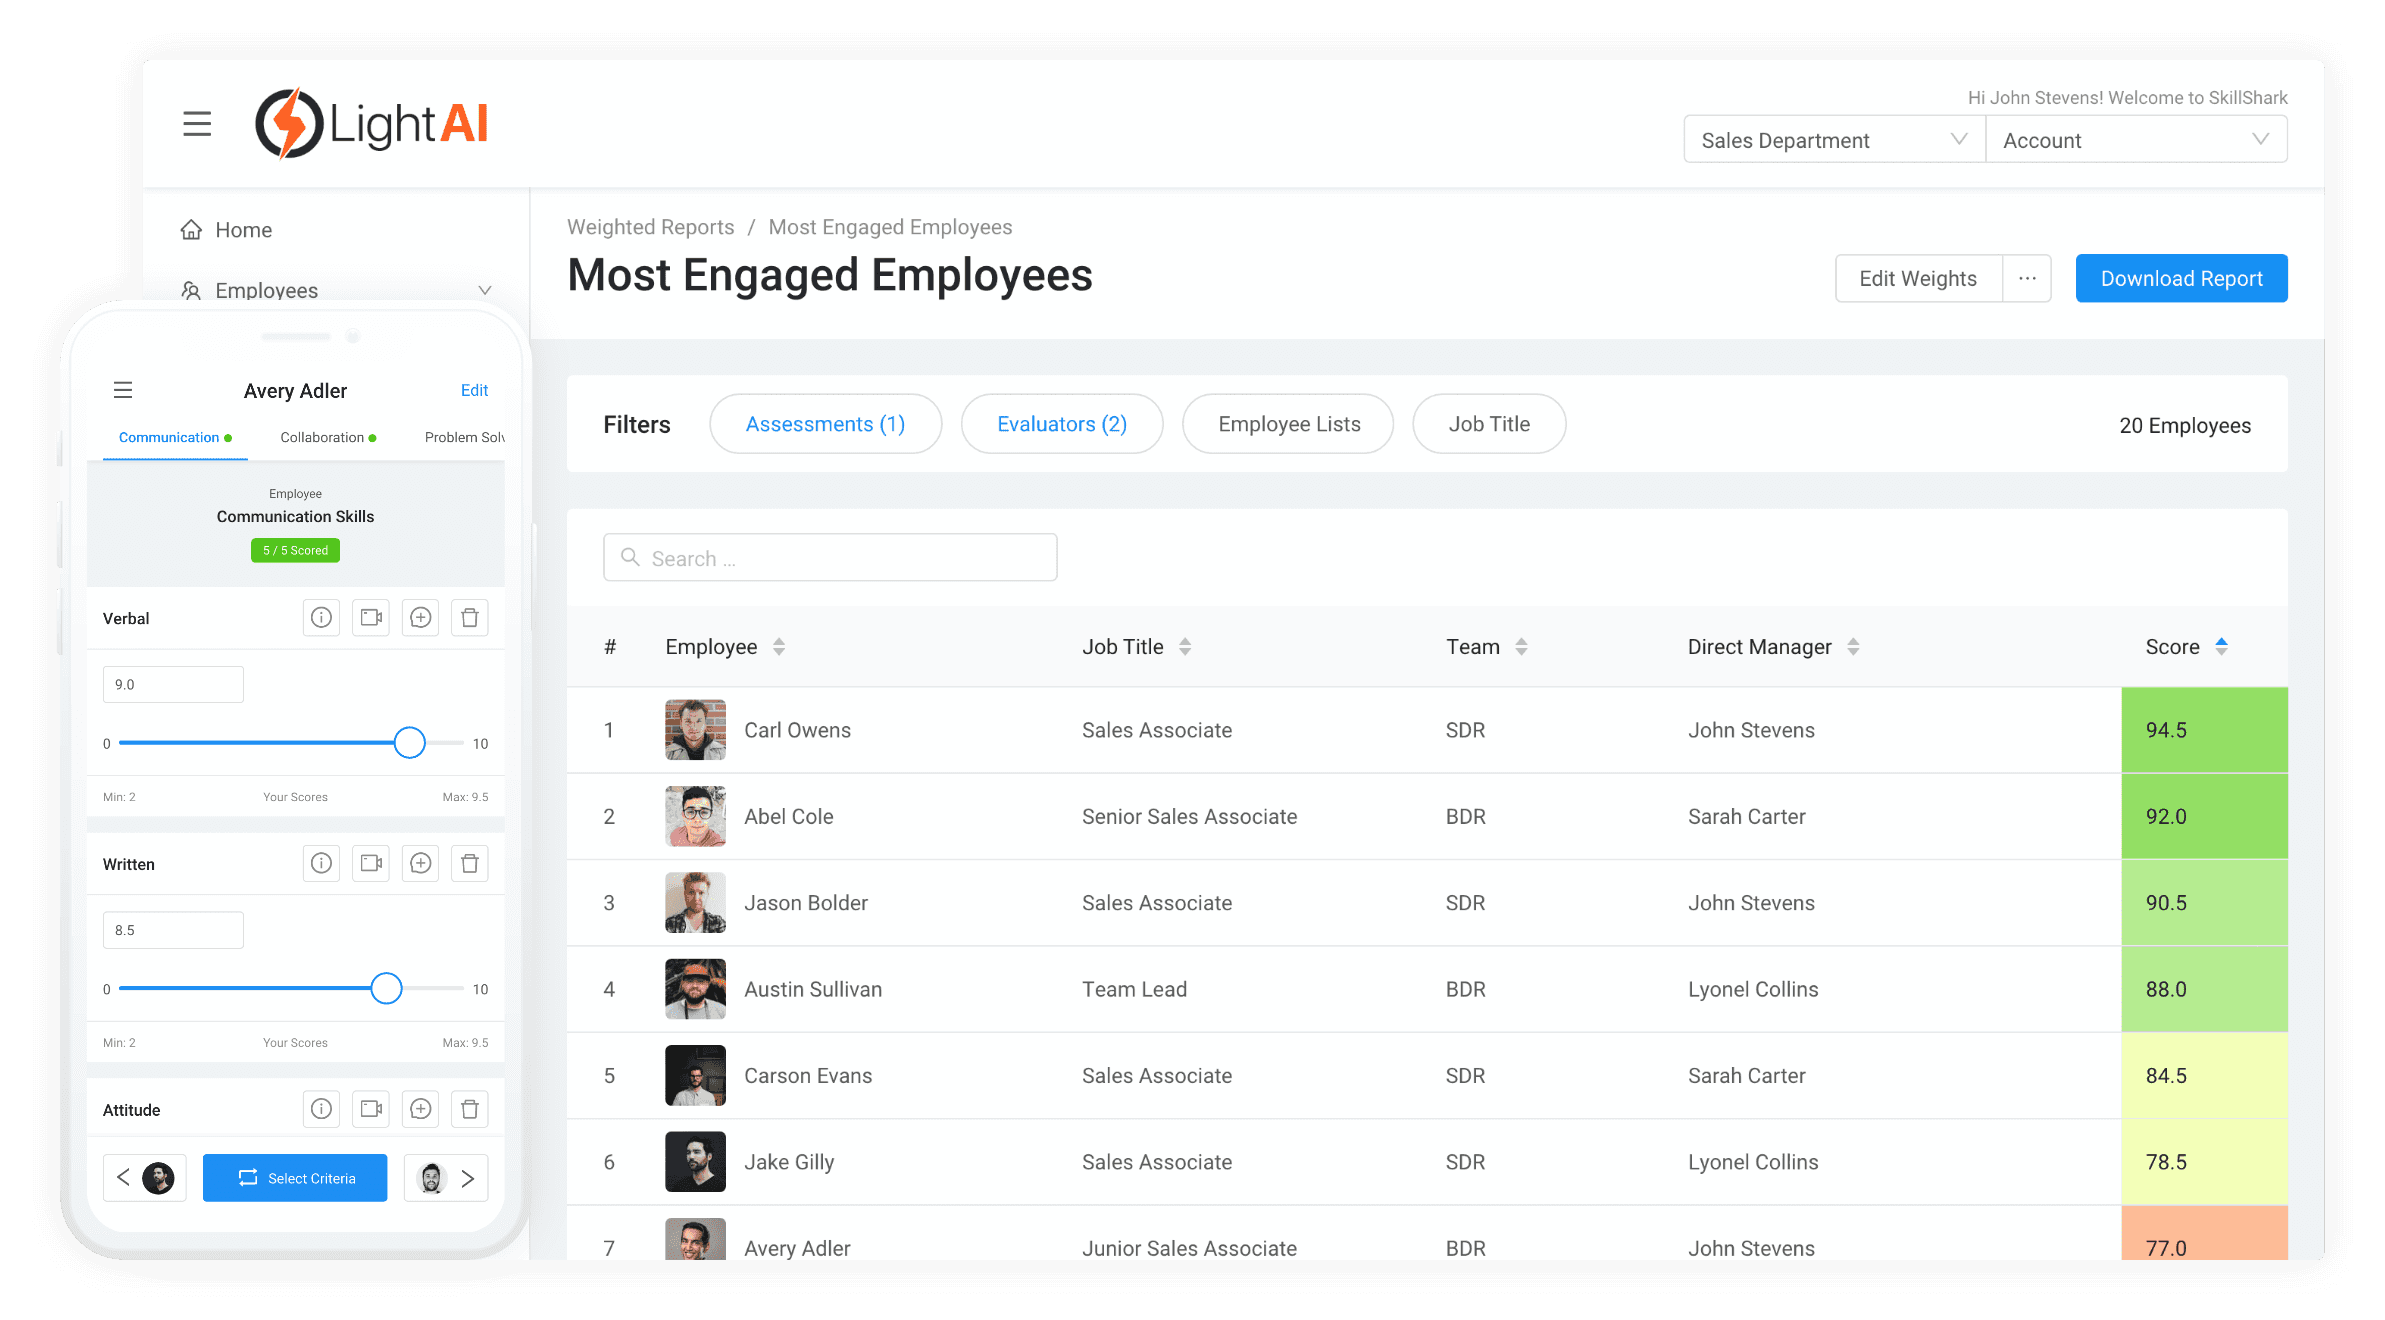Click the three-dots more options button
Image resolution: width=2385 pixels, height=1320 pixels.
coord(2027,278)
